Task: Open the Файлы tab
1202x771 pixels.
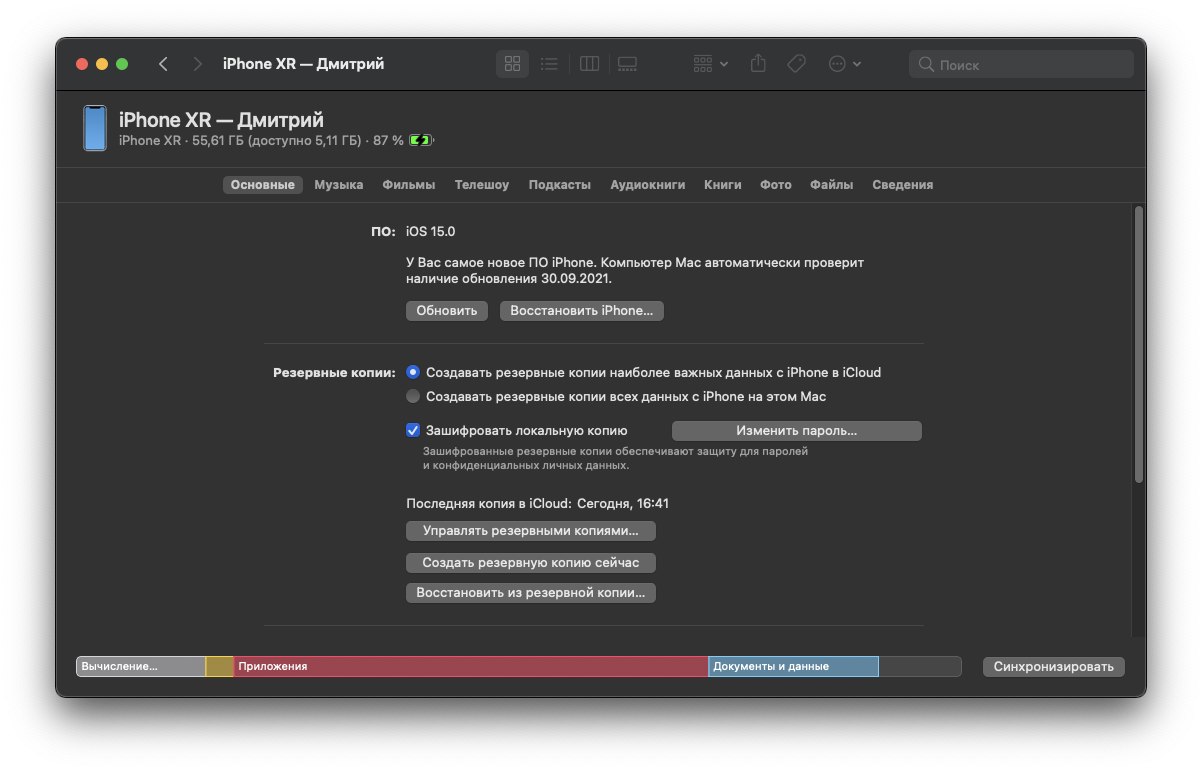Action: tap(831, 185)
